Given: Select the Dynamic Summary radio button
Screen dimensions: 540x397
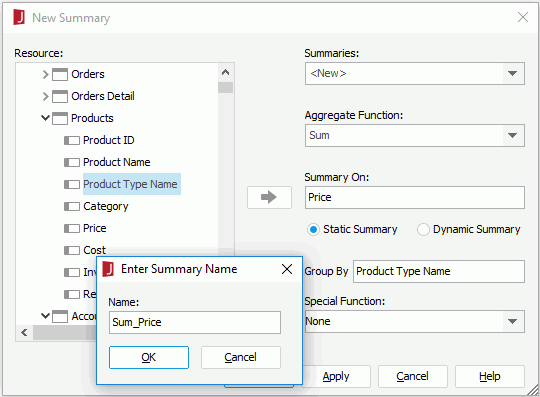Looking at the screenshot, I should pos(423,229).
